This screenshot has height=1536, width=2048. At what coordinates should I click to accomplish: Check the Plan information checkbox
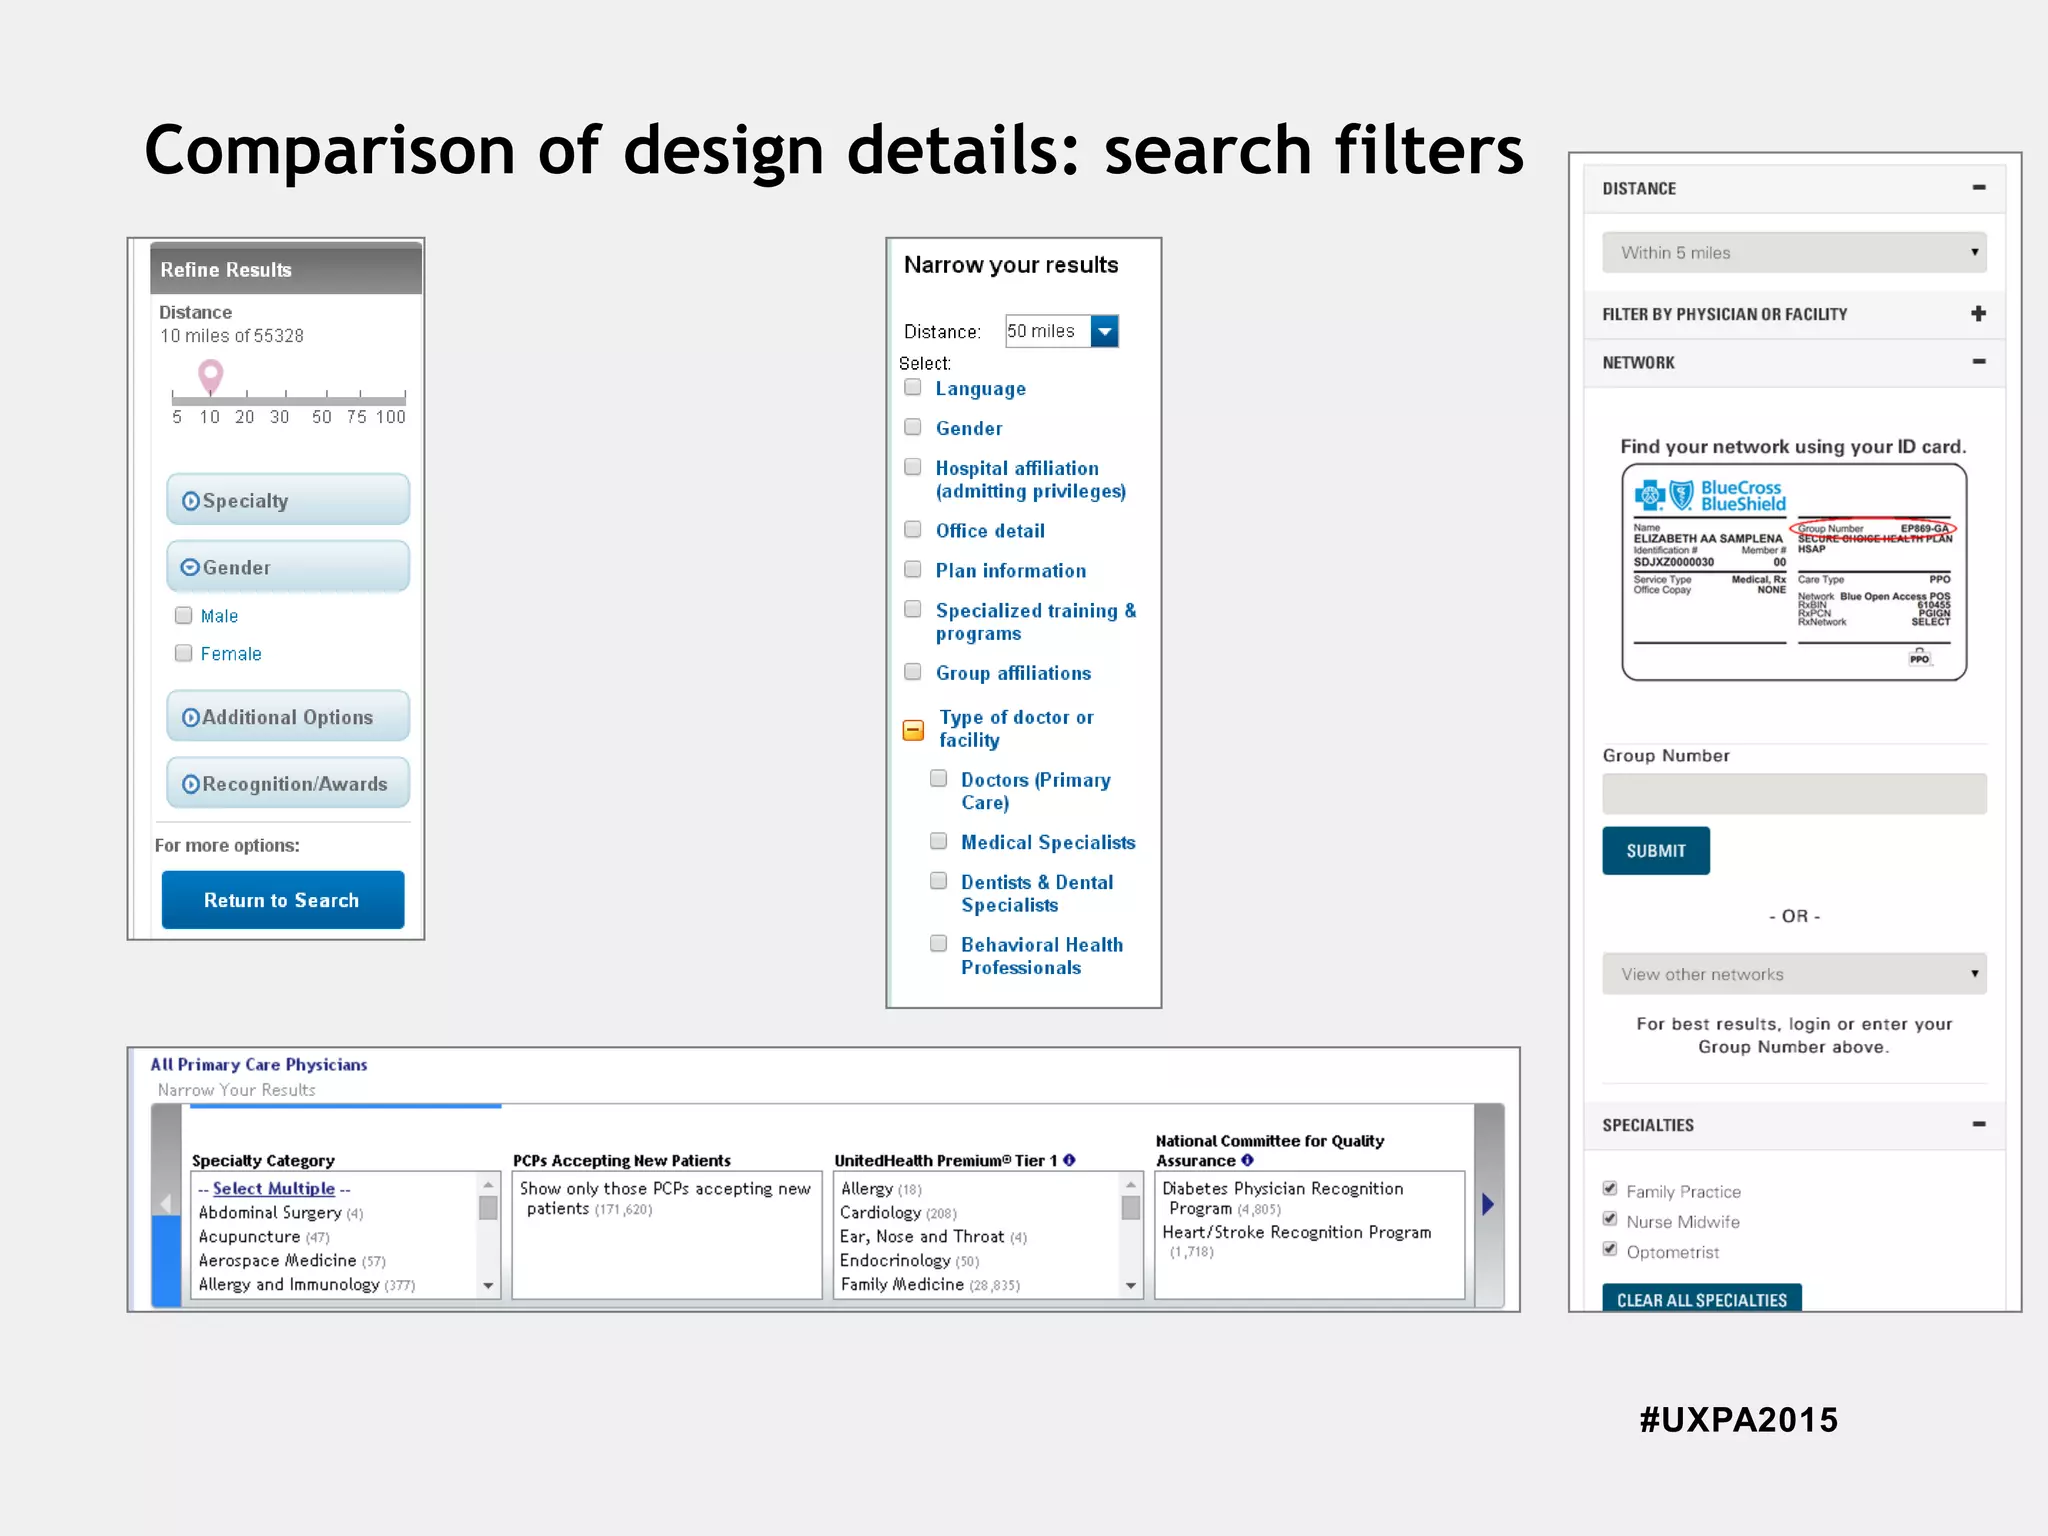[x=913, y=569]
